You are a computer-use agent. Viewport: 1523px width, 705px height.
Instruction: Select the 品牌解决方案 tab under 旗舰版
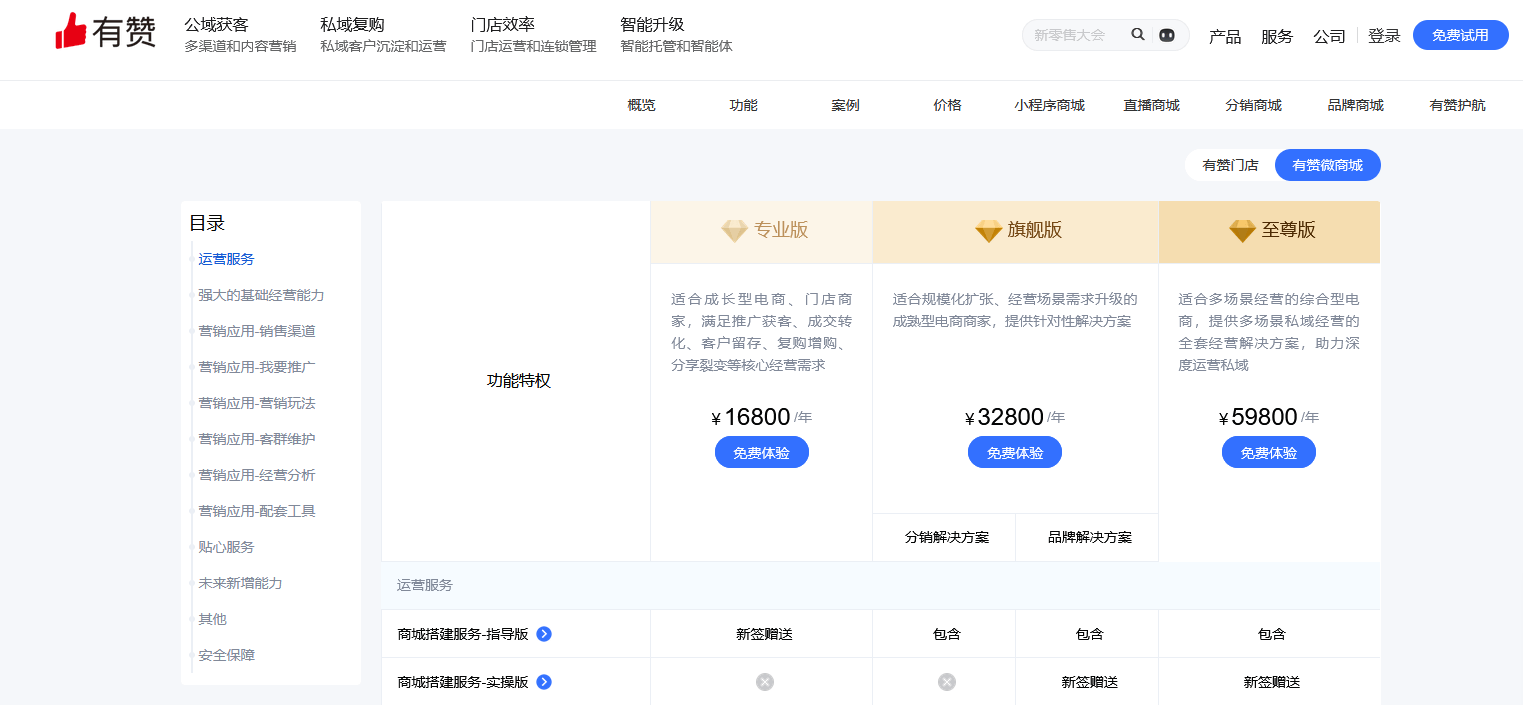pos(1089,537)
